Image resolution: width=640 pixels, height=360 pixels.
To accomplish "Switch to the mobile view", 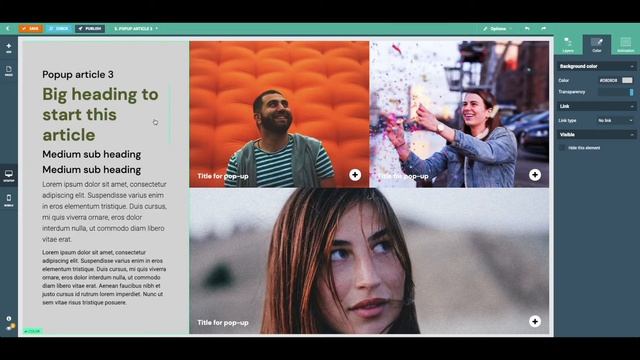I will (x=9, y=200).
